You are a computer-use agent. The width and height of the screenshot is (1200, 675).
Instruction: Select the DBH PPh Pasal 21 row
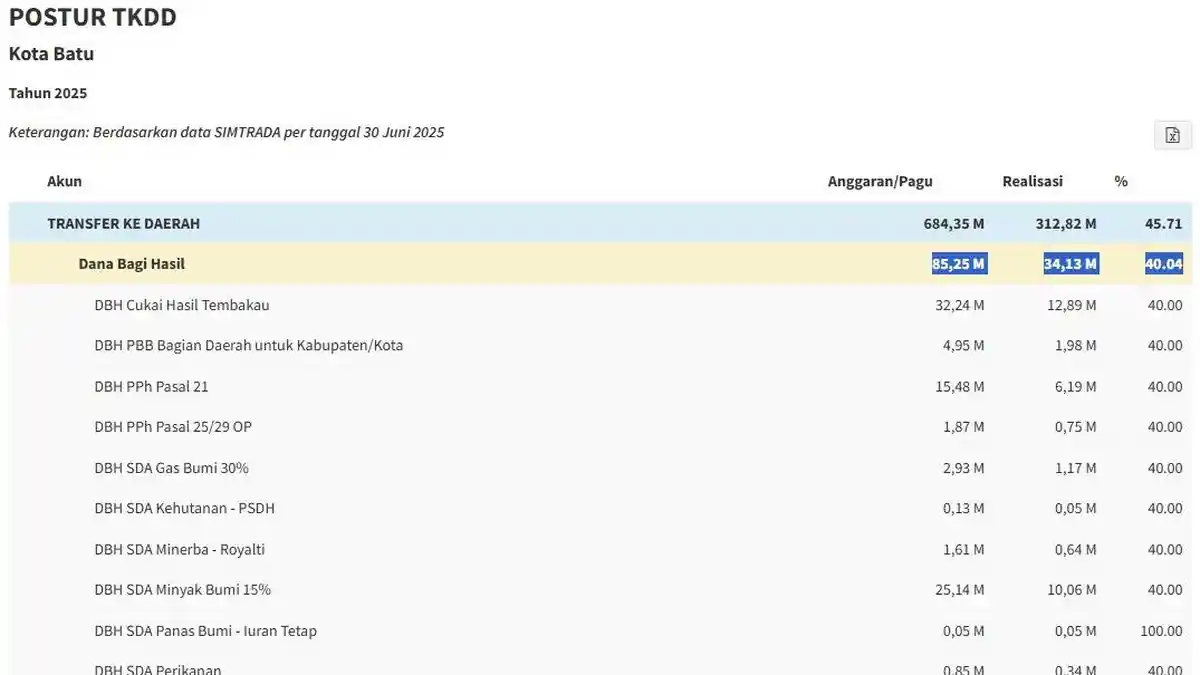tap(600, 386)
